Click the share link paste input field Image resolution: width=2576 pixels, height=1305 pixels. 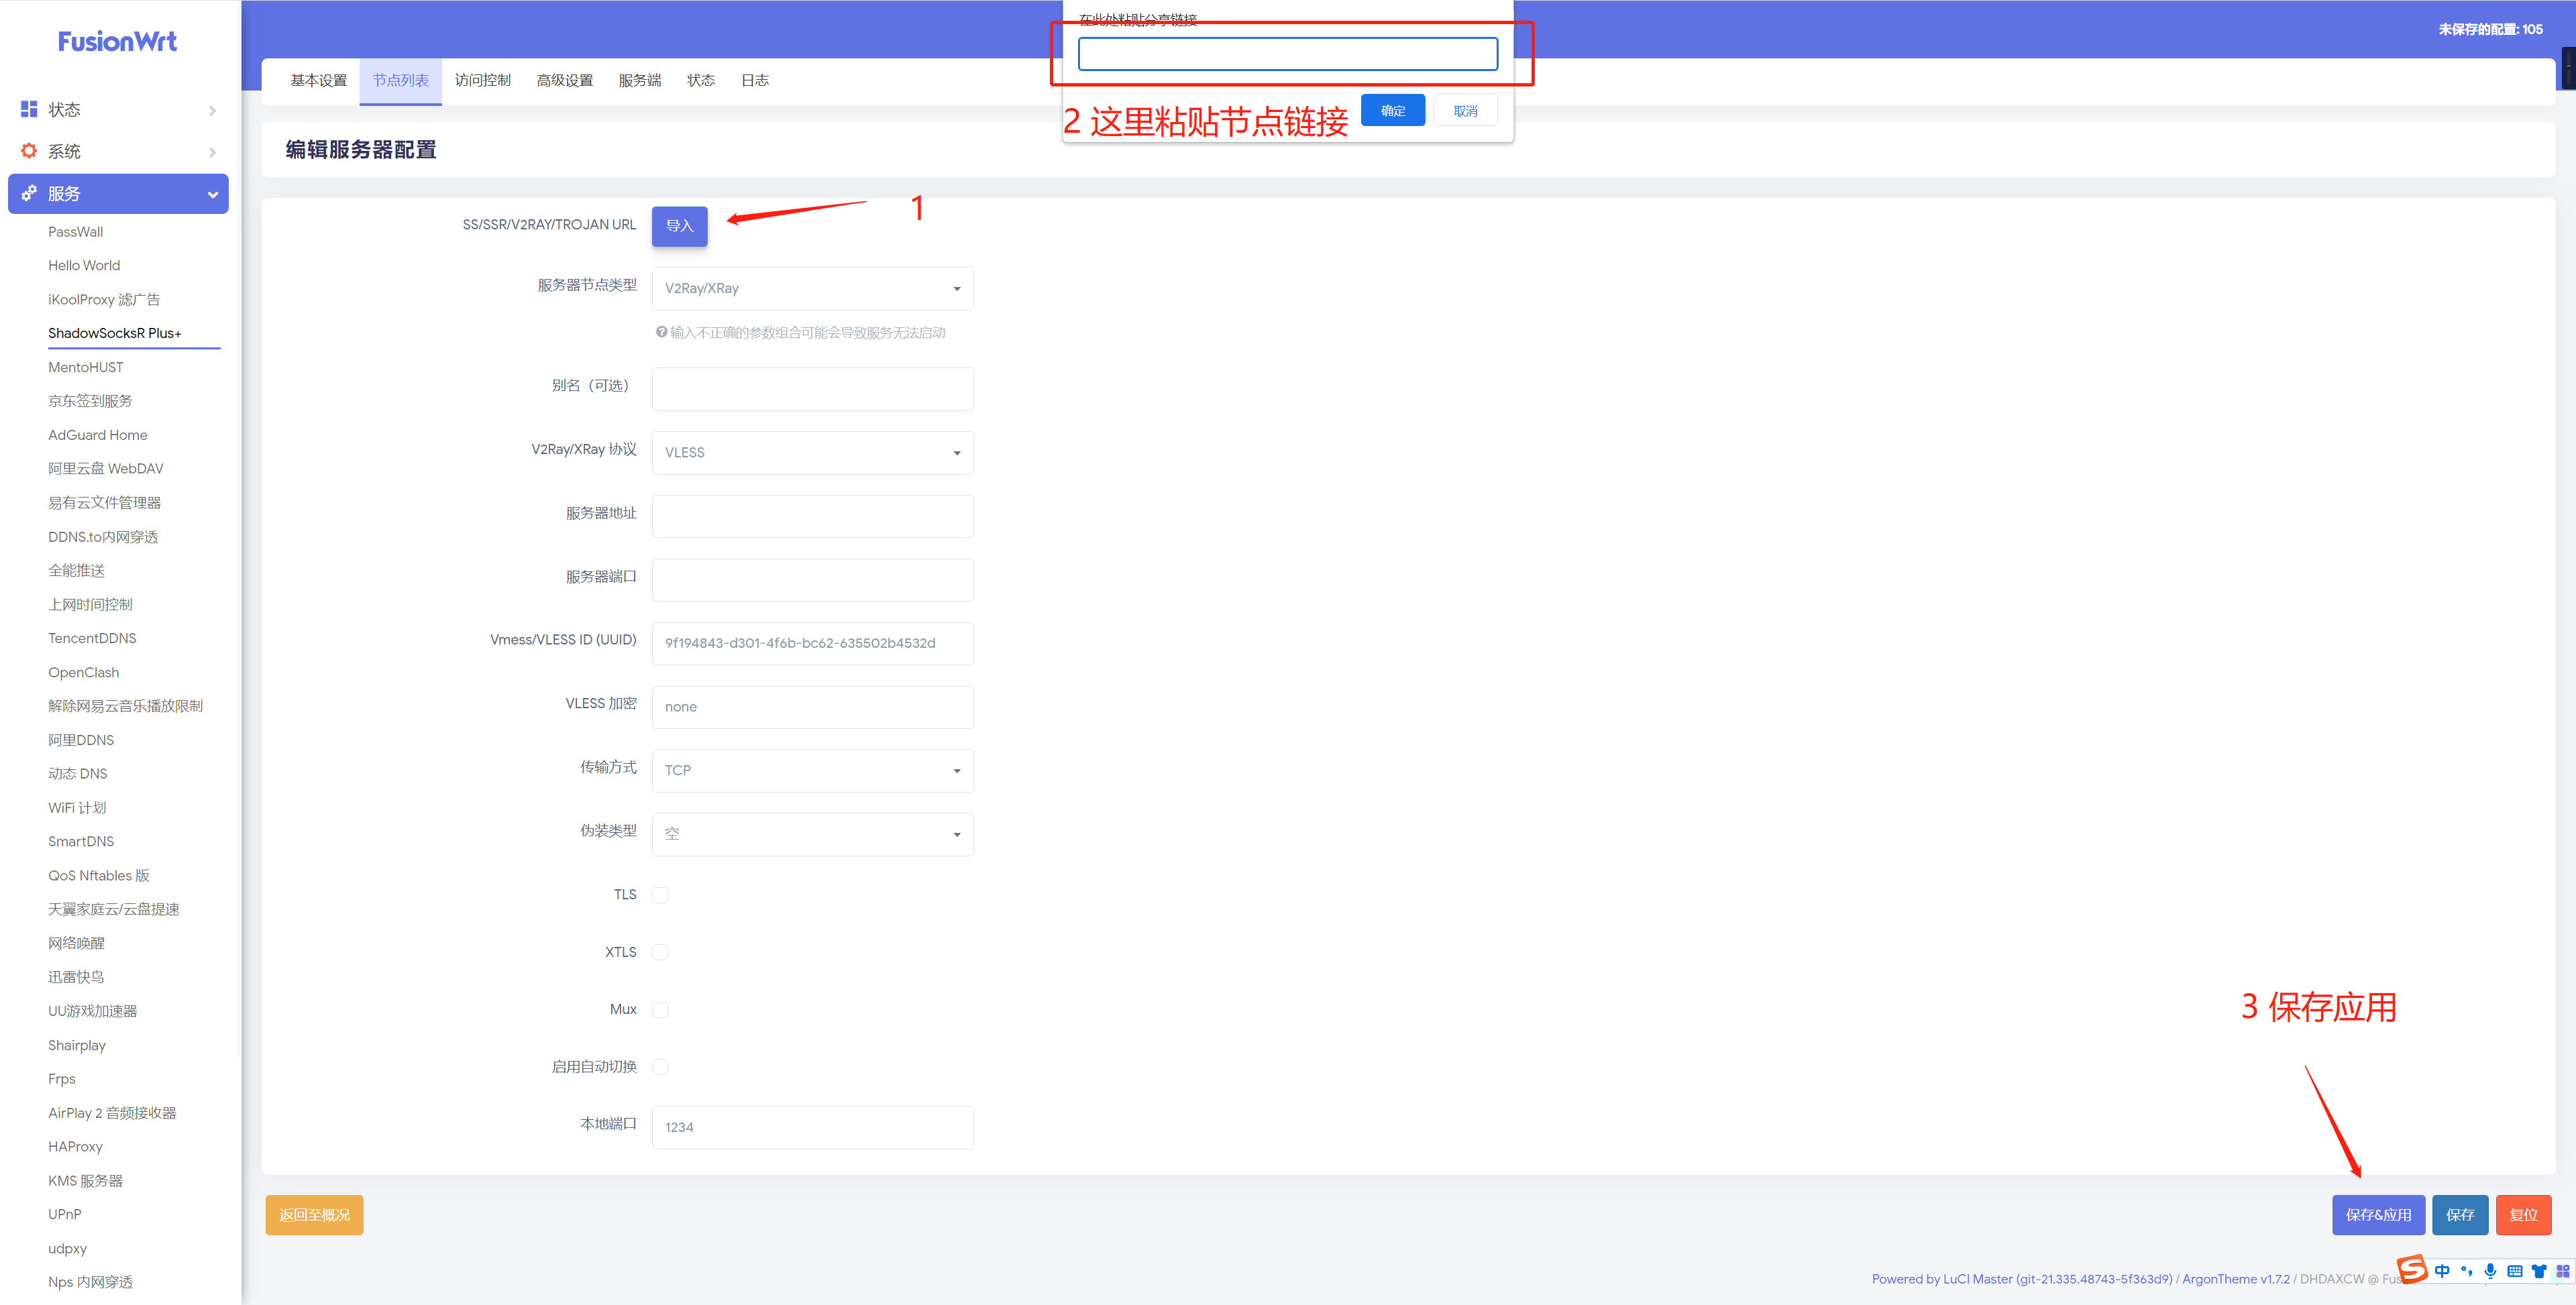(x=1287, y=54)
